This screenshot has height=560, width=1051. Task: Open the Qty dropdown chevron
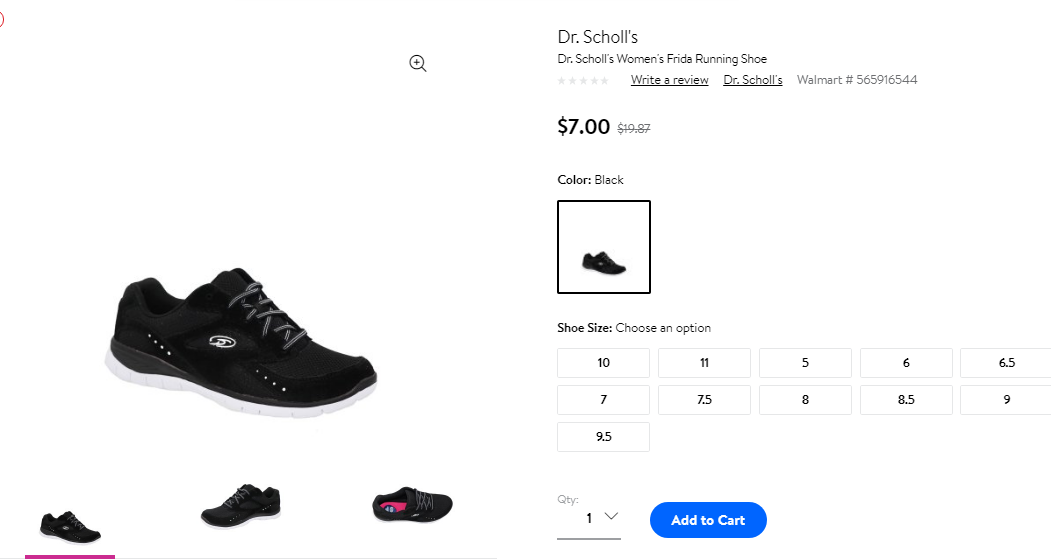coord(611,516)
